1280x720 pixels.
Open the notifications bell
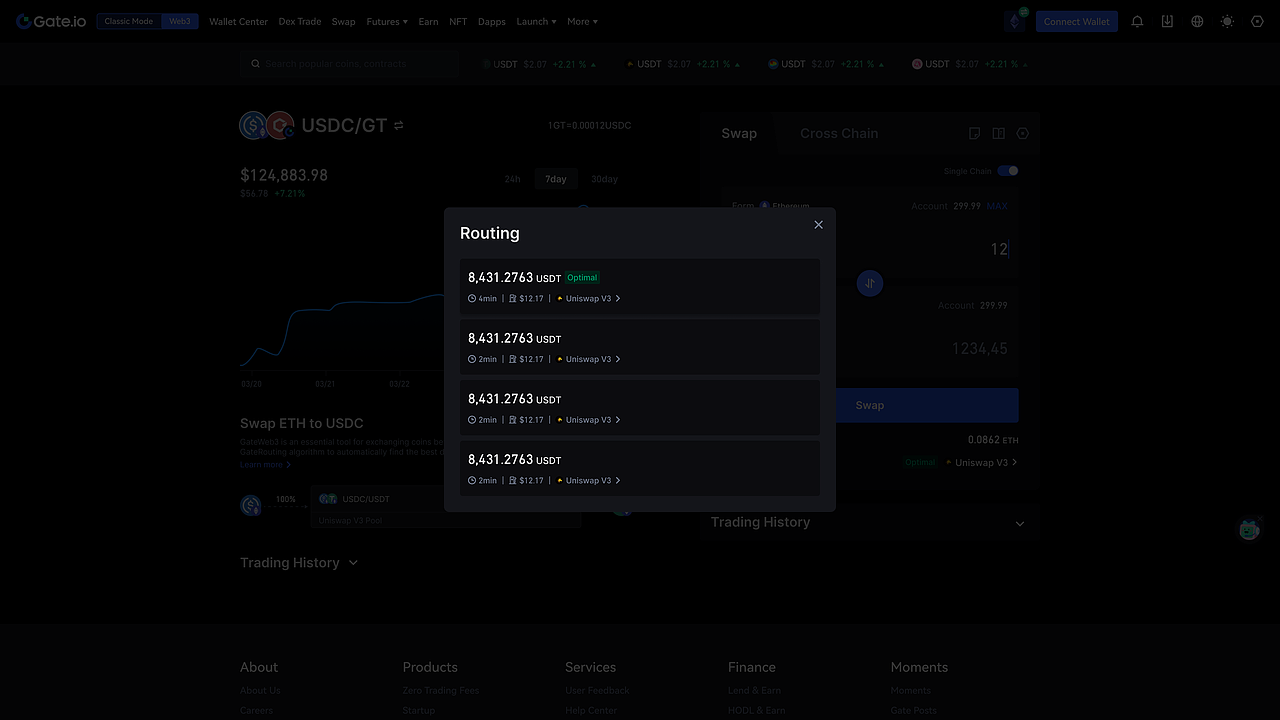pyautogui.click(x=1137, y=21)
